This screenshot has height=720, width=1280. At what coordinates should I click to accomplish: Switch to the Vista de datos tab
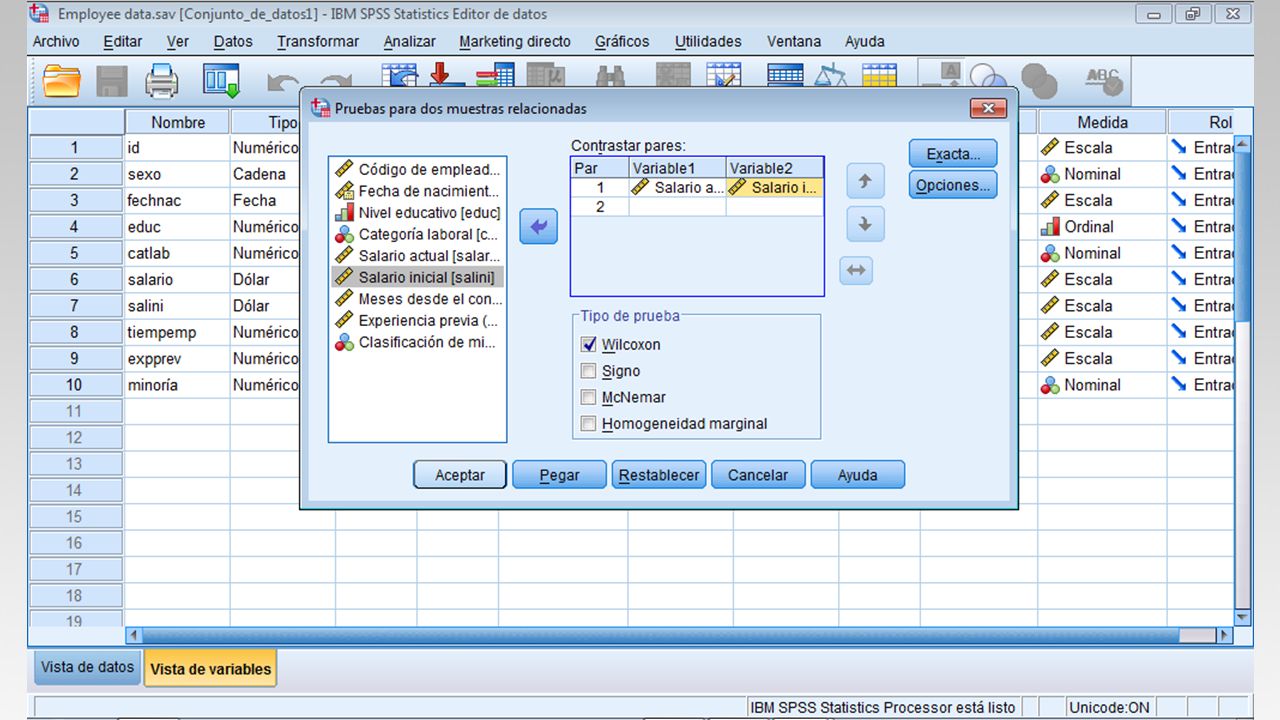pos(88,667)
